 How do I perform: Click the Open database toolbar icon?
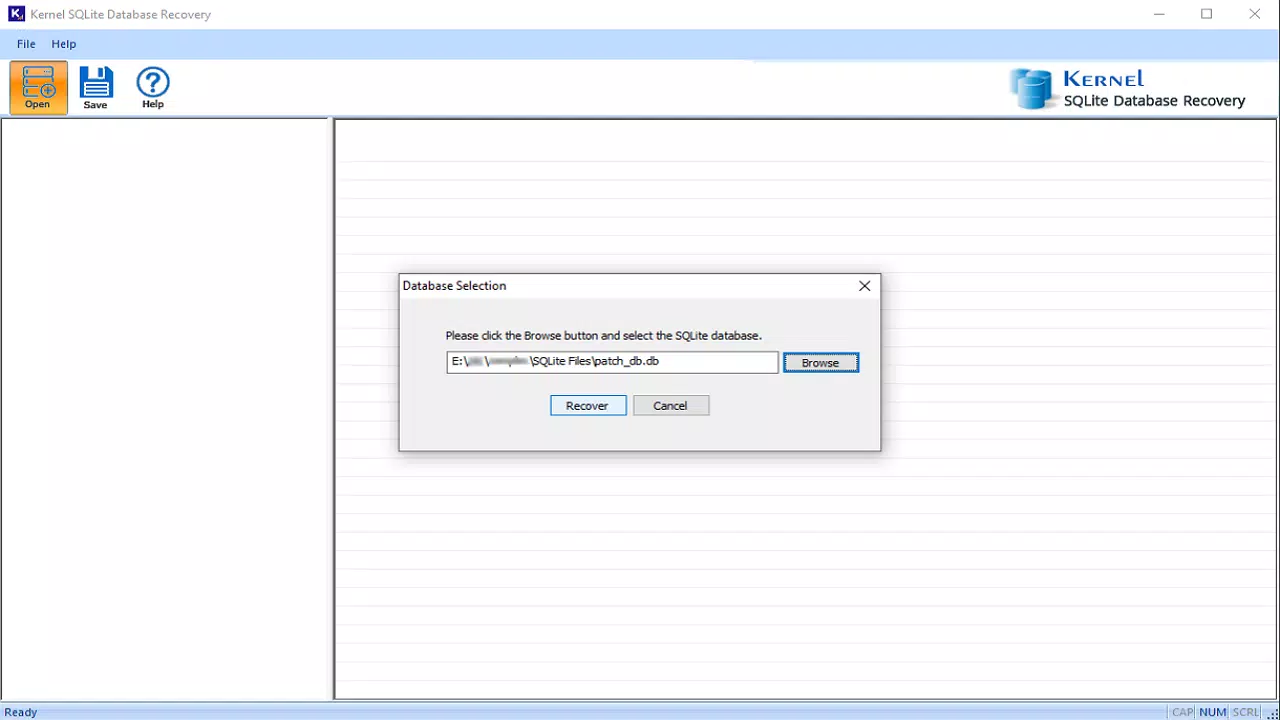click(x=38, y=87)
